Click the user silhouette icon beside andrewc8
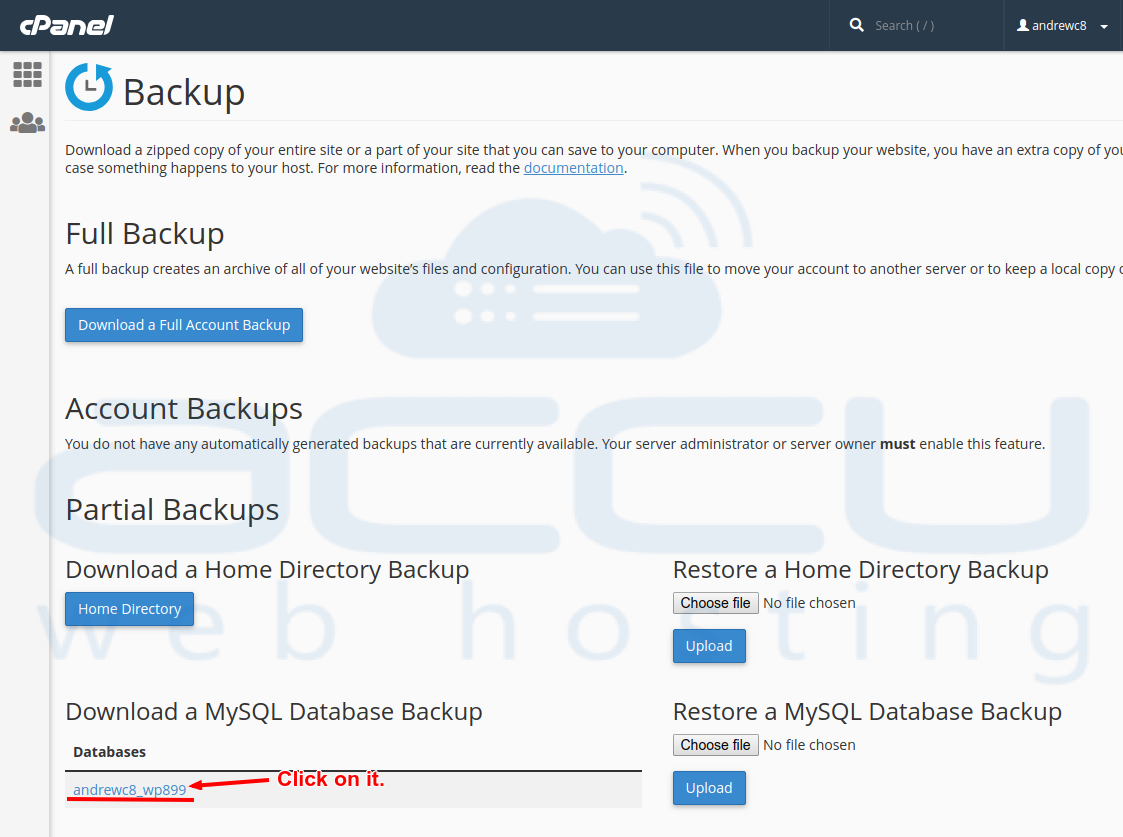Screen dimensions: 1123x837 [x=1023, y=25]
